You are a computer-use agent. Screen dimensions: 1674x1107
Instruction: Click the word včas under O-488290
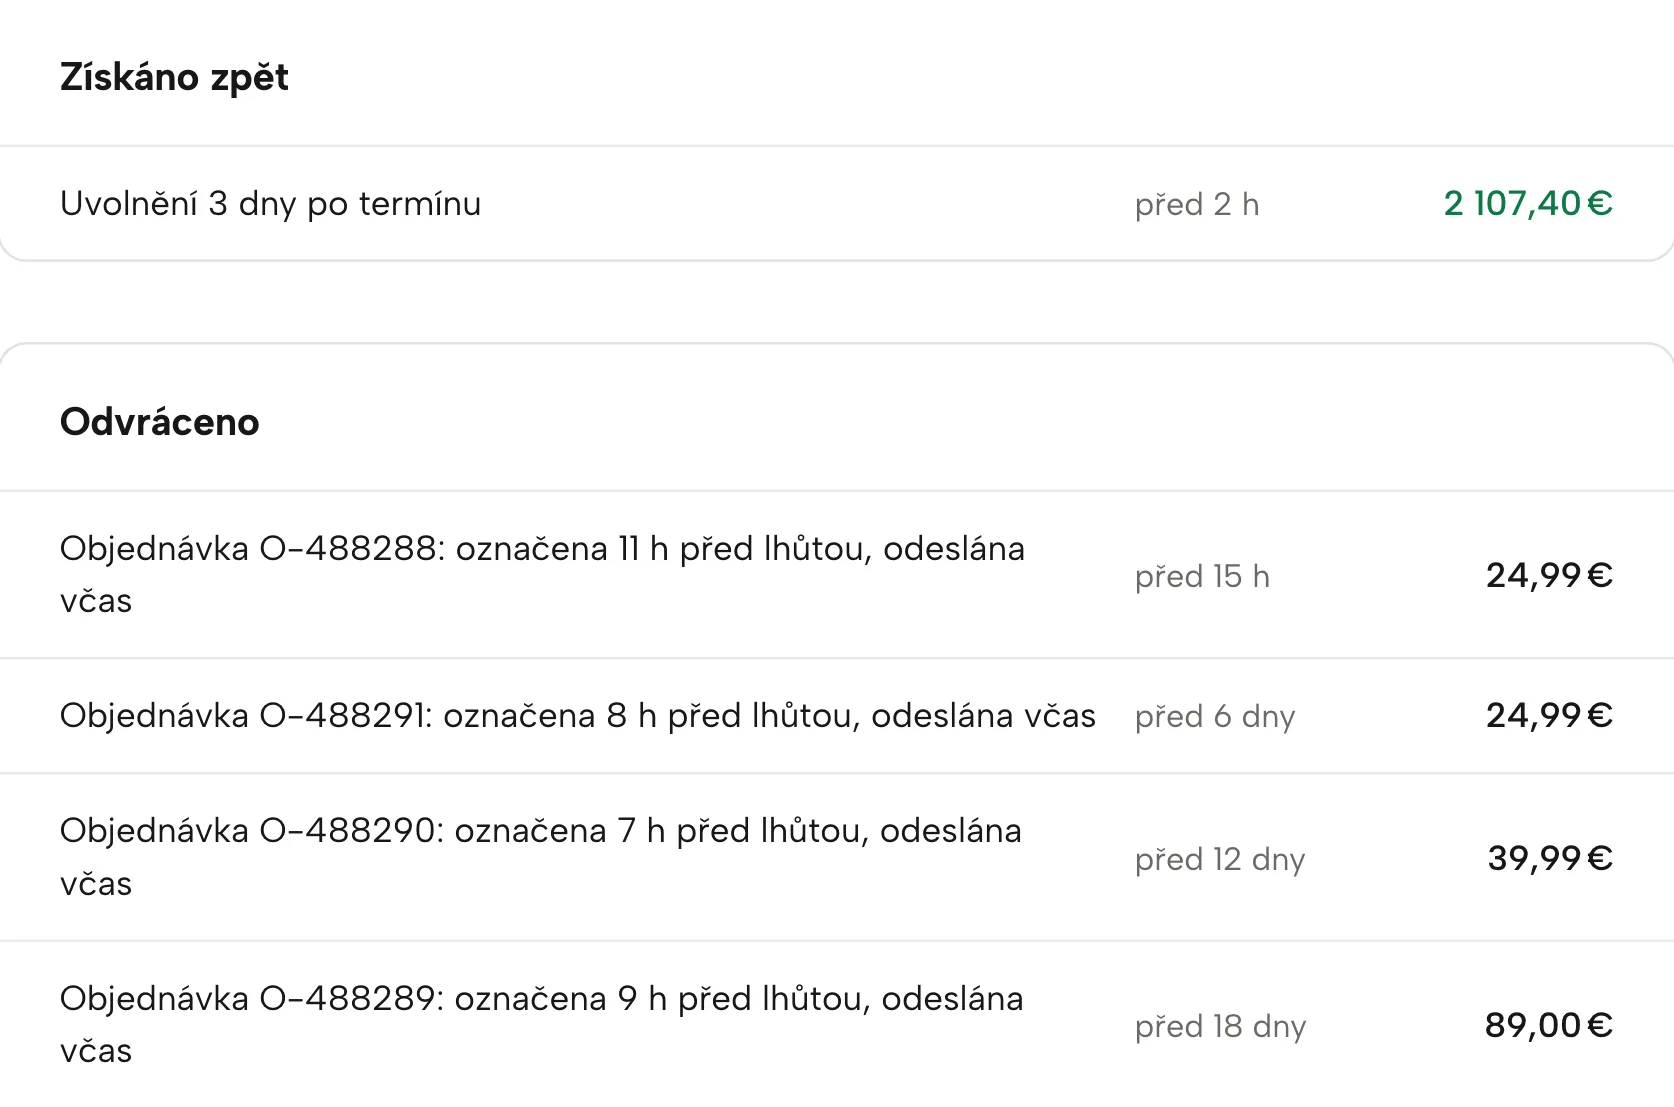96,885
